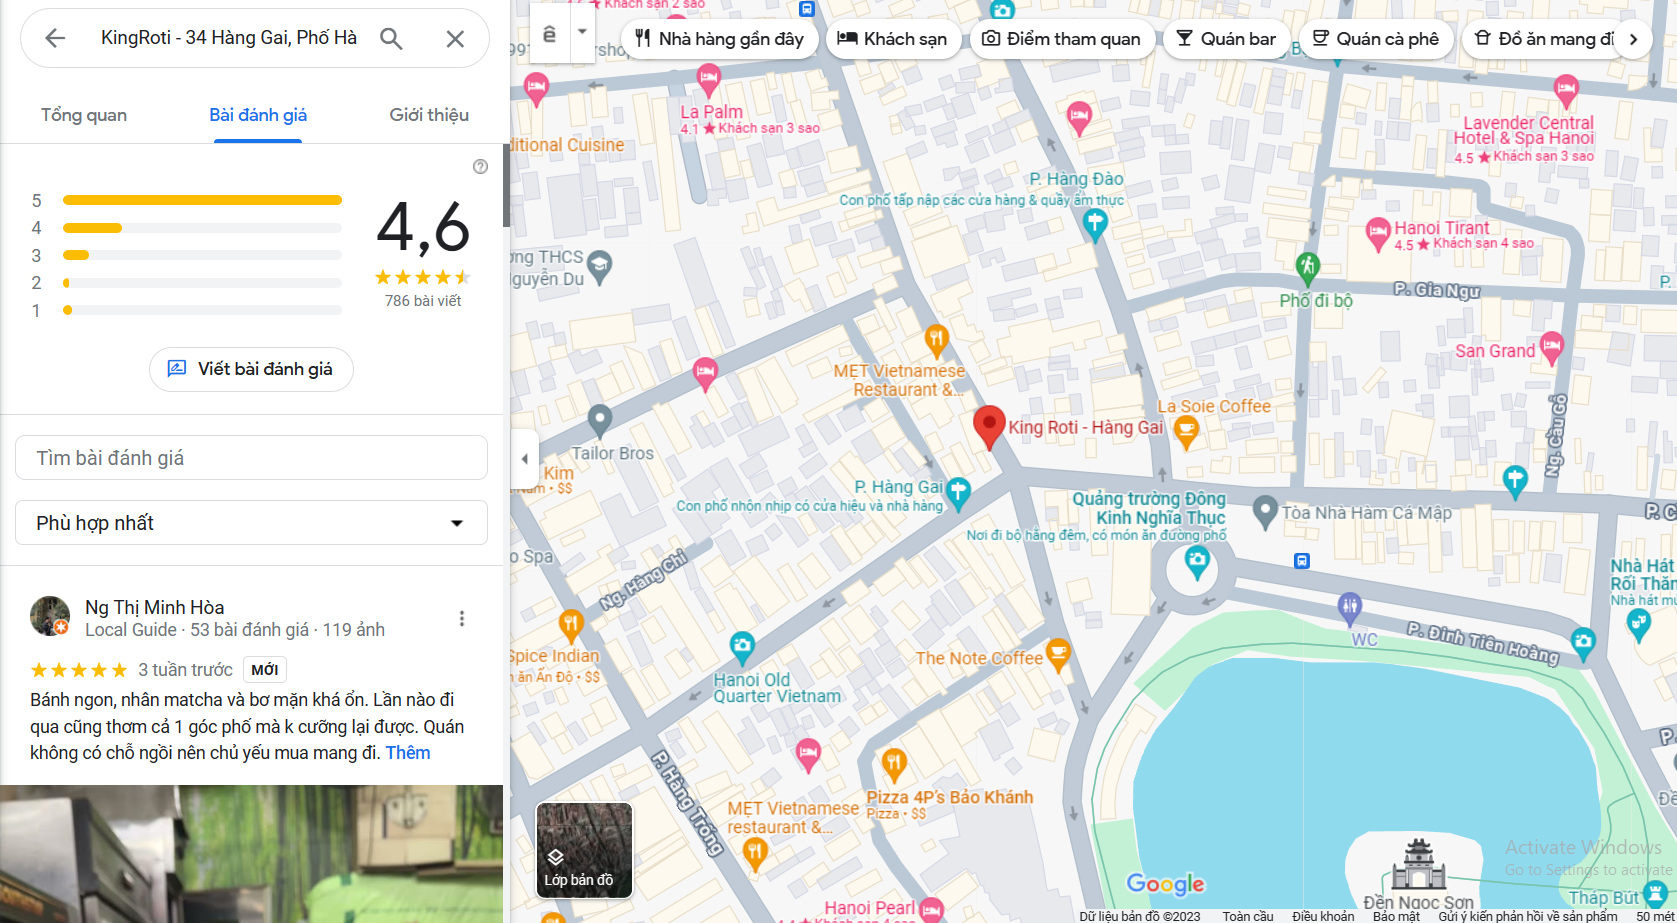Click the Tailor Bros gray pin
The image size is (1677, 923).
(599, 421)
